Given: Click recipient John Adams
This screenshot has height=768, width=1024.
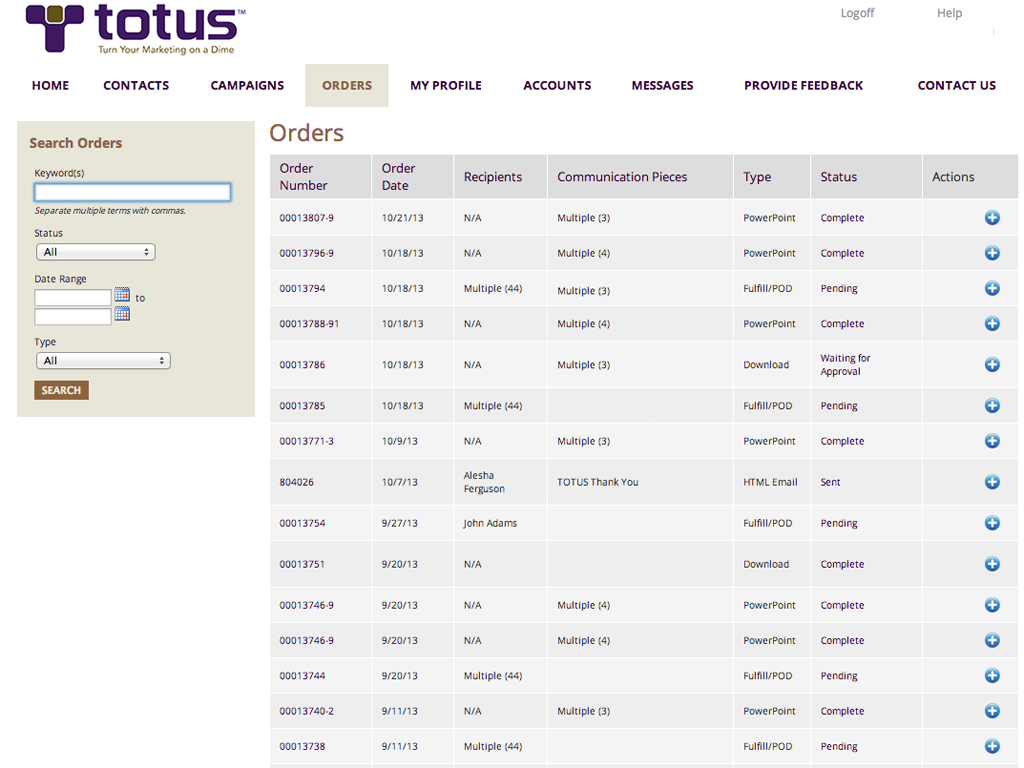Looking at the screenshot, I should (x=490, y=523).
